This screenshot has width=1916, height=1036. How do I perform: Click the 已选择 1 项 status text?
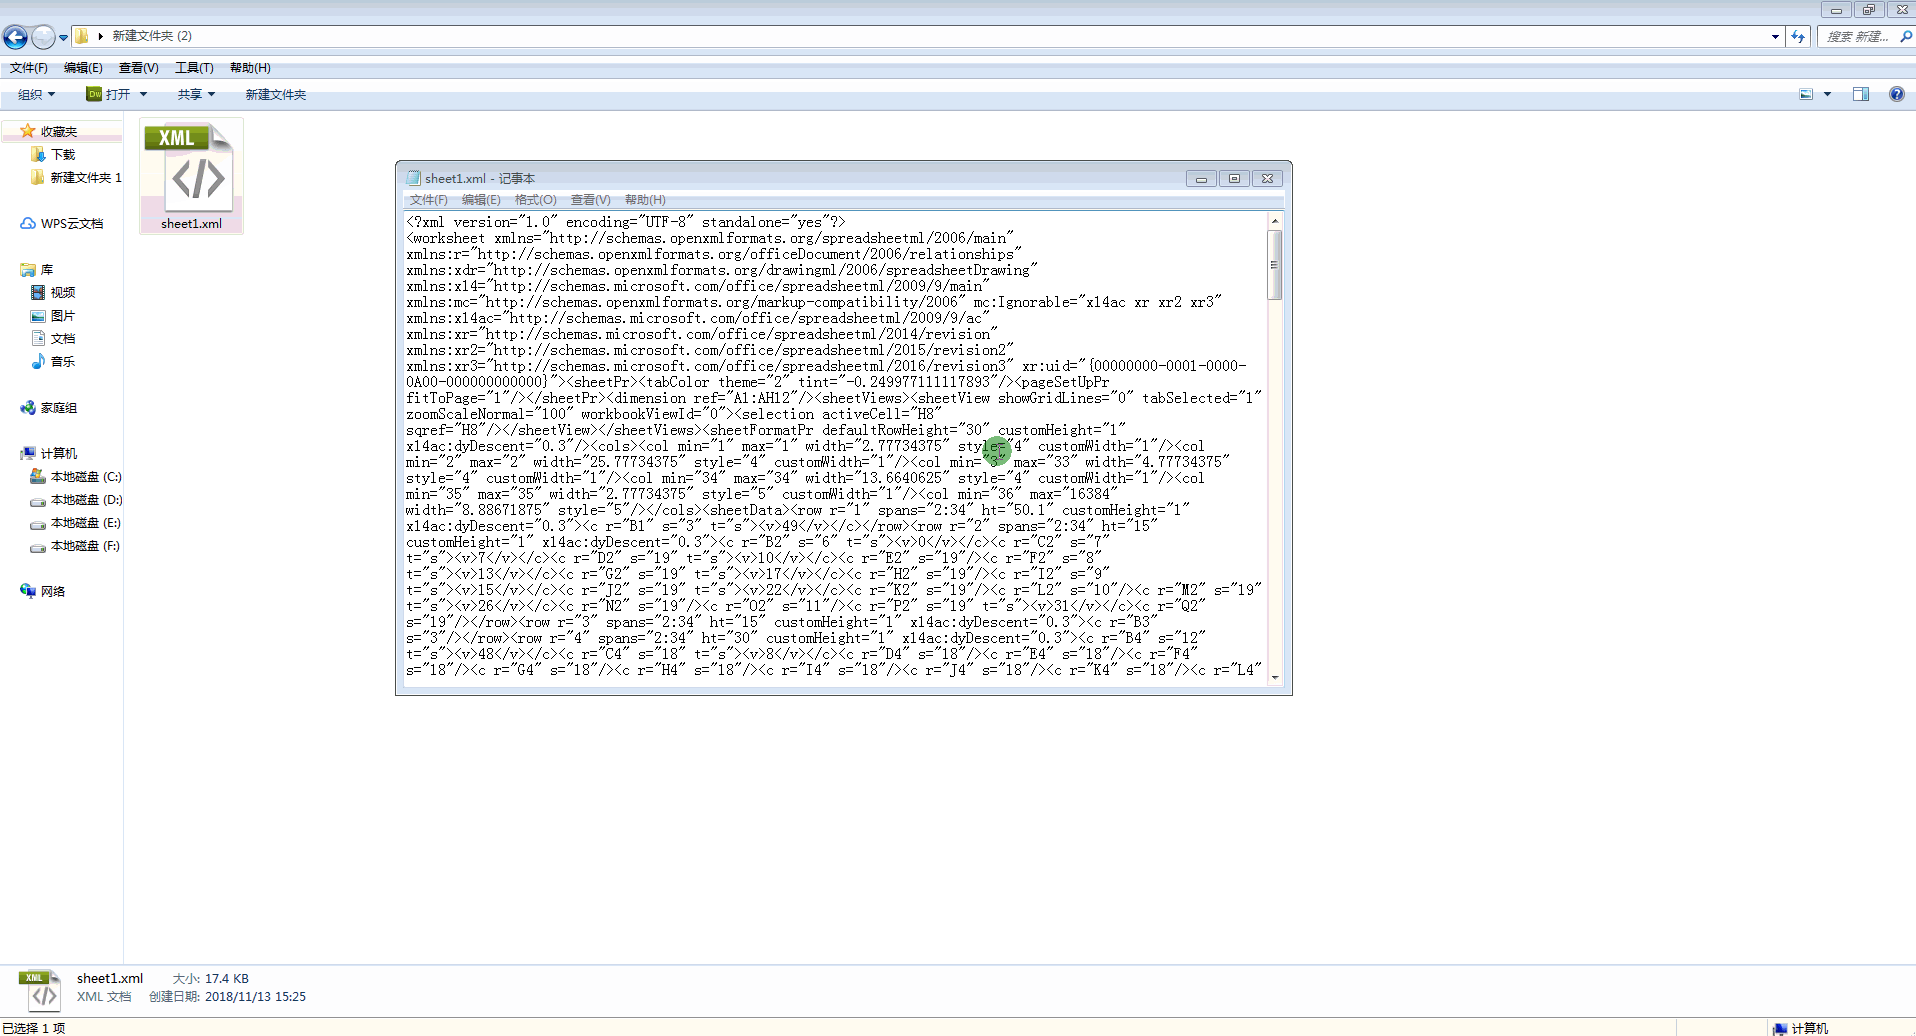click(x=33, y=1028)
